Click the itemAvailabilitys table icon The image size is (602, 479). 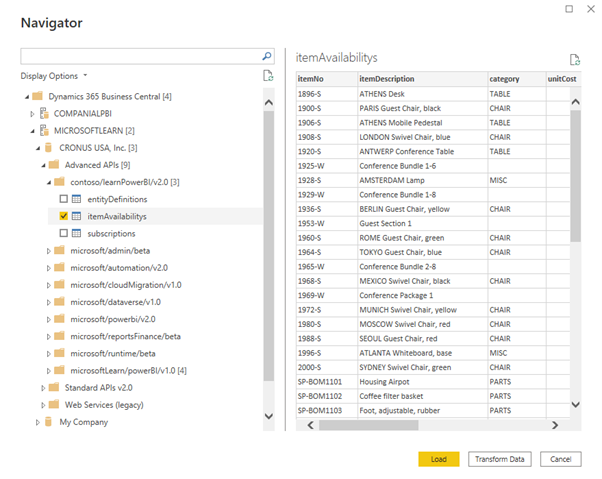pyautogui.click(x=76, y=216)
